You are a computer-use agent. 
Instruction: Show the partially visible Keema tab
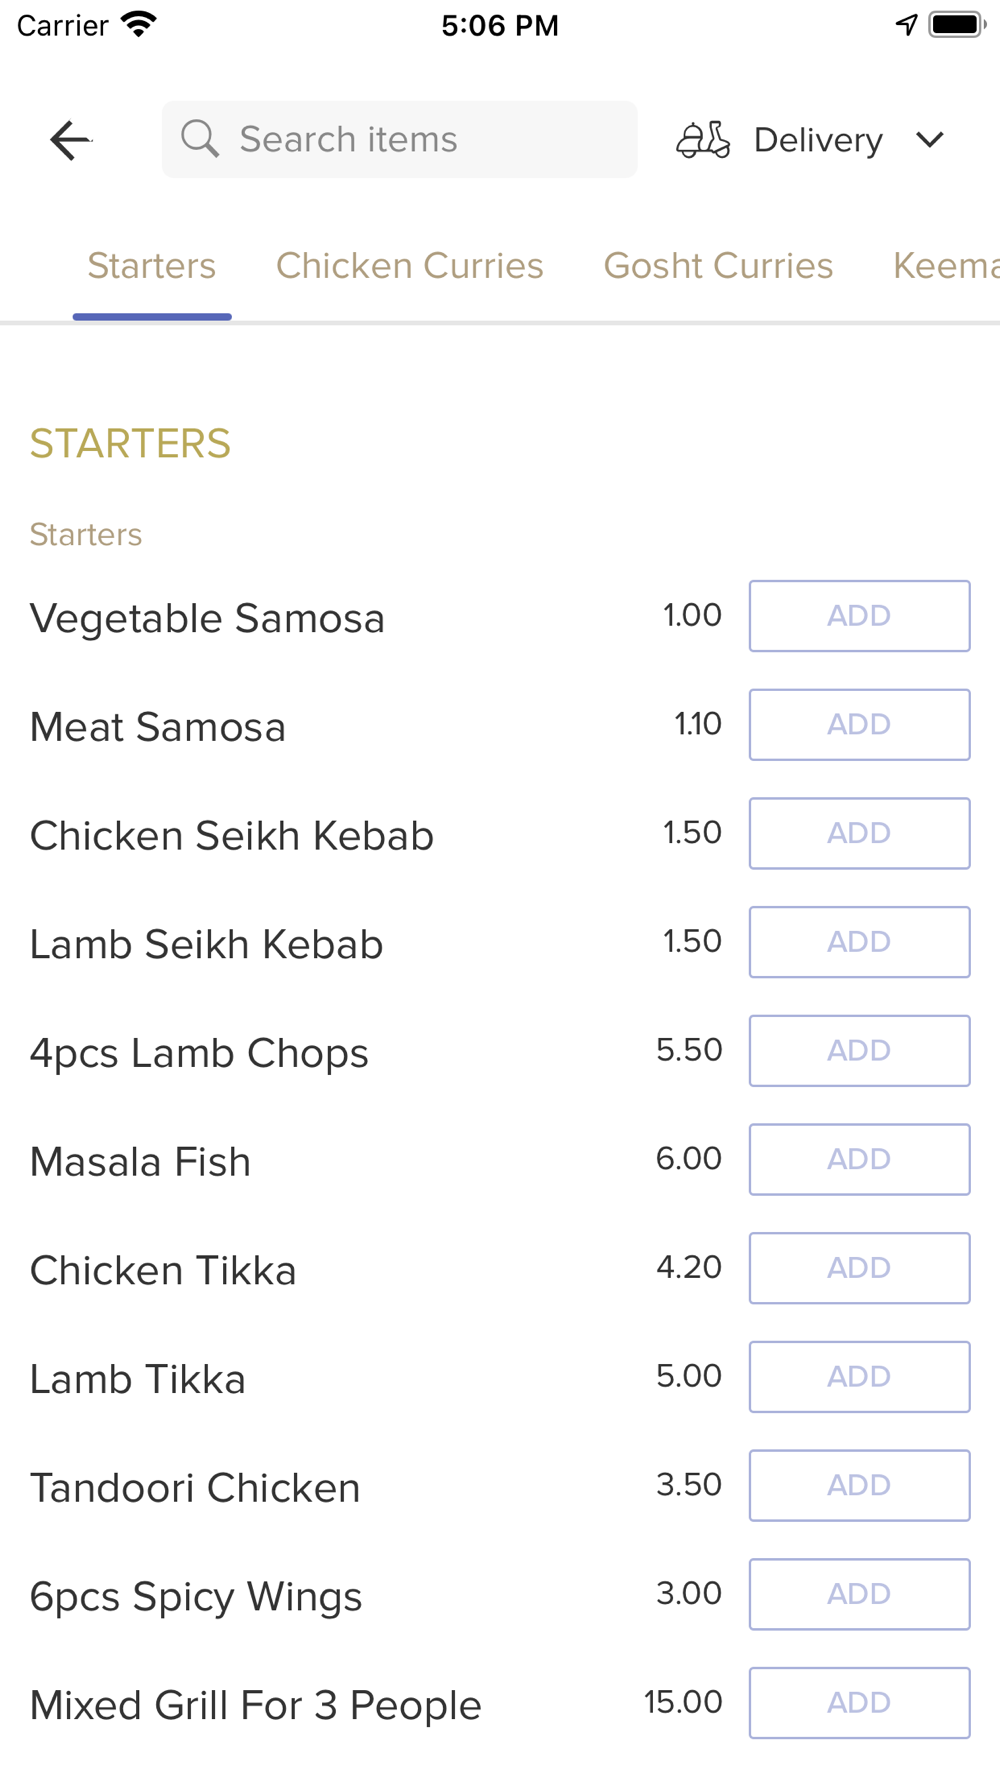pos(945,266)
